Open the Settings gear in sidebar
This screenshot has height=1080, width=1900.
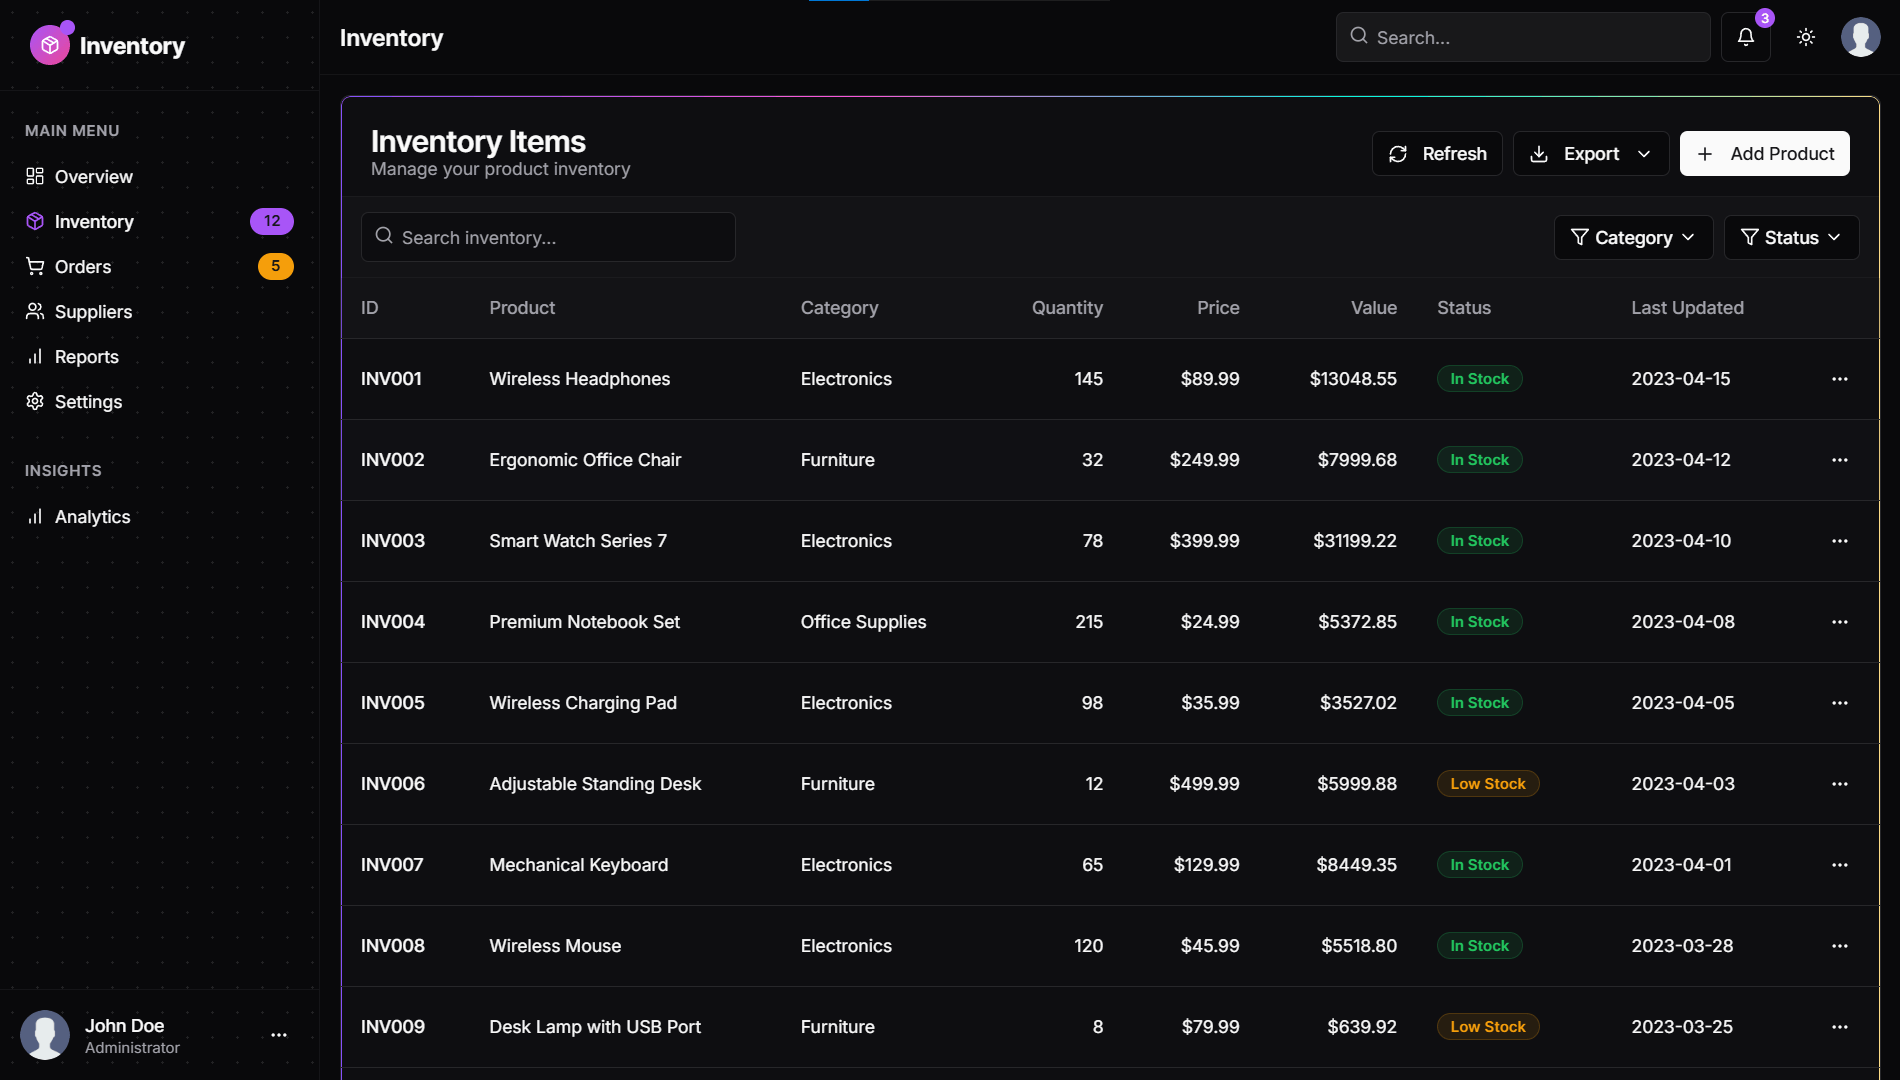click(34, 401)
